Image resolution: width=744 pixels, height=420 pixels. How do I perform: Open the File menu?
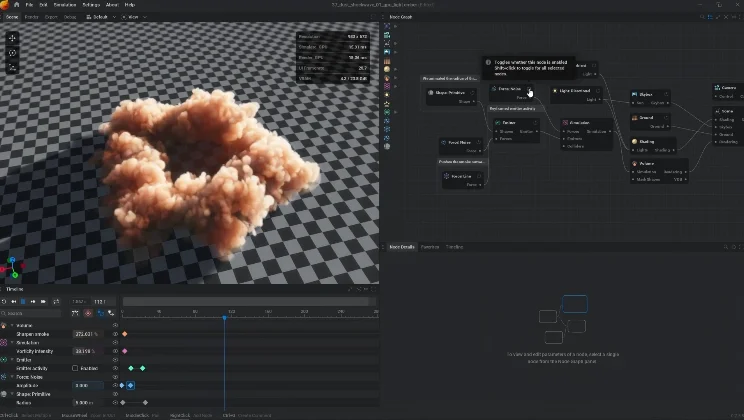pos(29,5)
